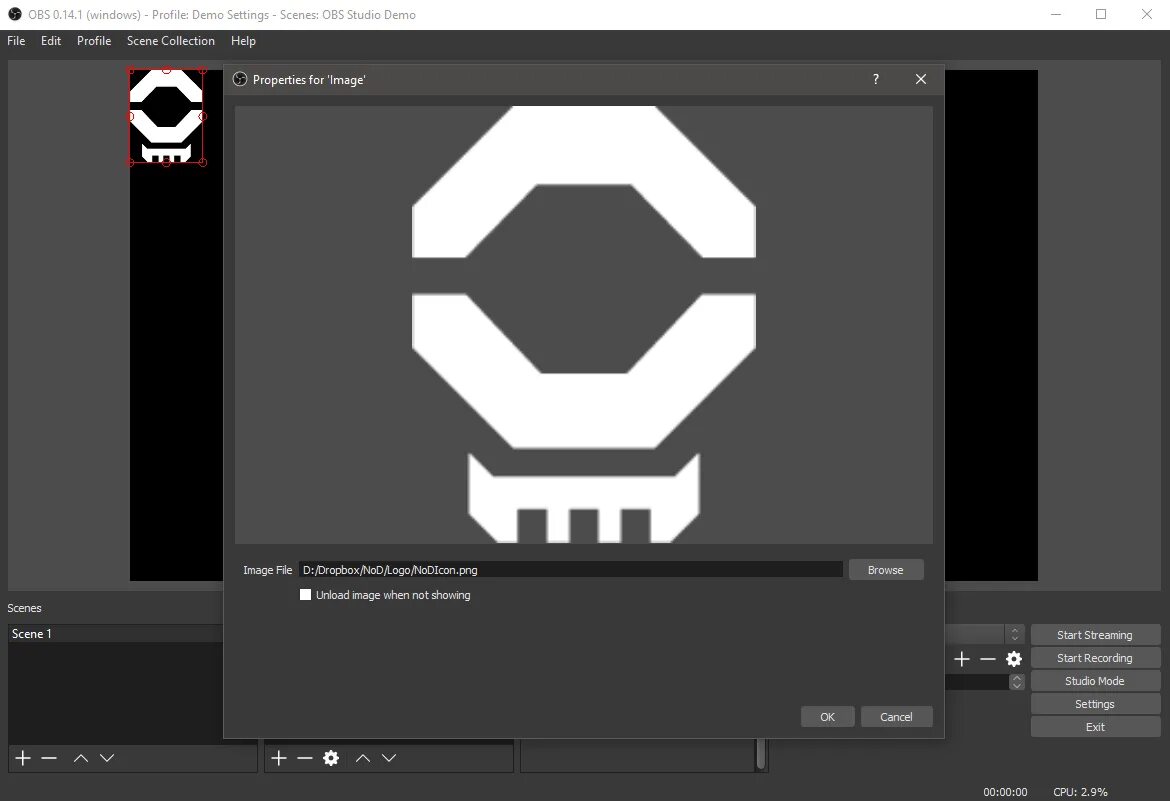Add a transition with the plus icon
Image resolution: width=1170 pixels, height=801 pixels.
[x=962, y=658]
